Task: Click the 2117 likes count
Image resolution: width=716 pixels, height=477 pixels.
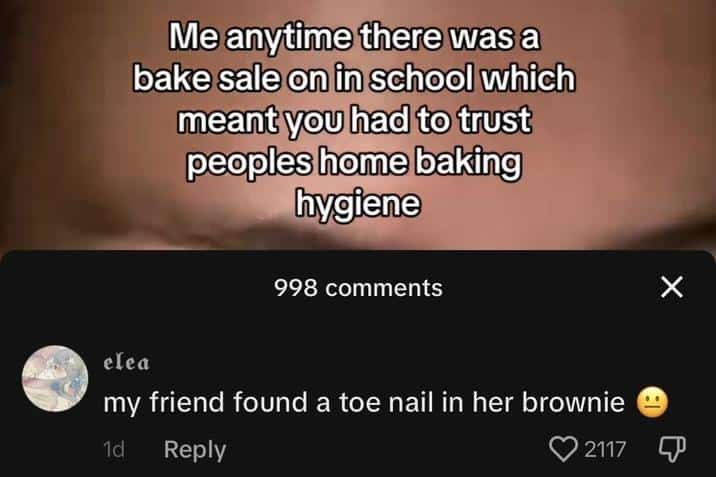Action: [605, 450]
